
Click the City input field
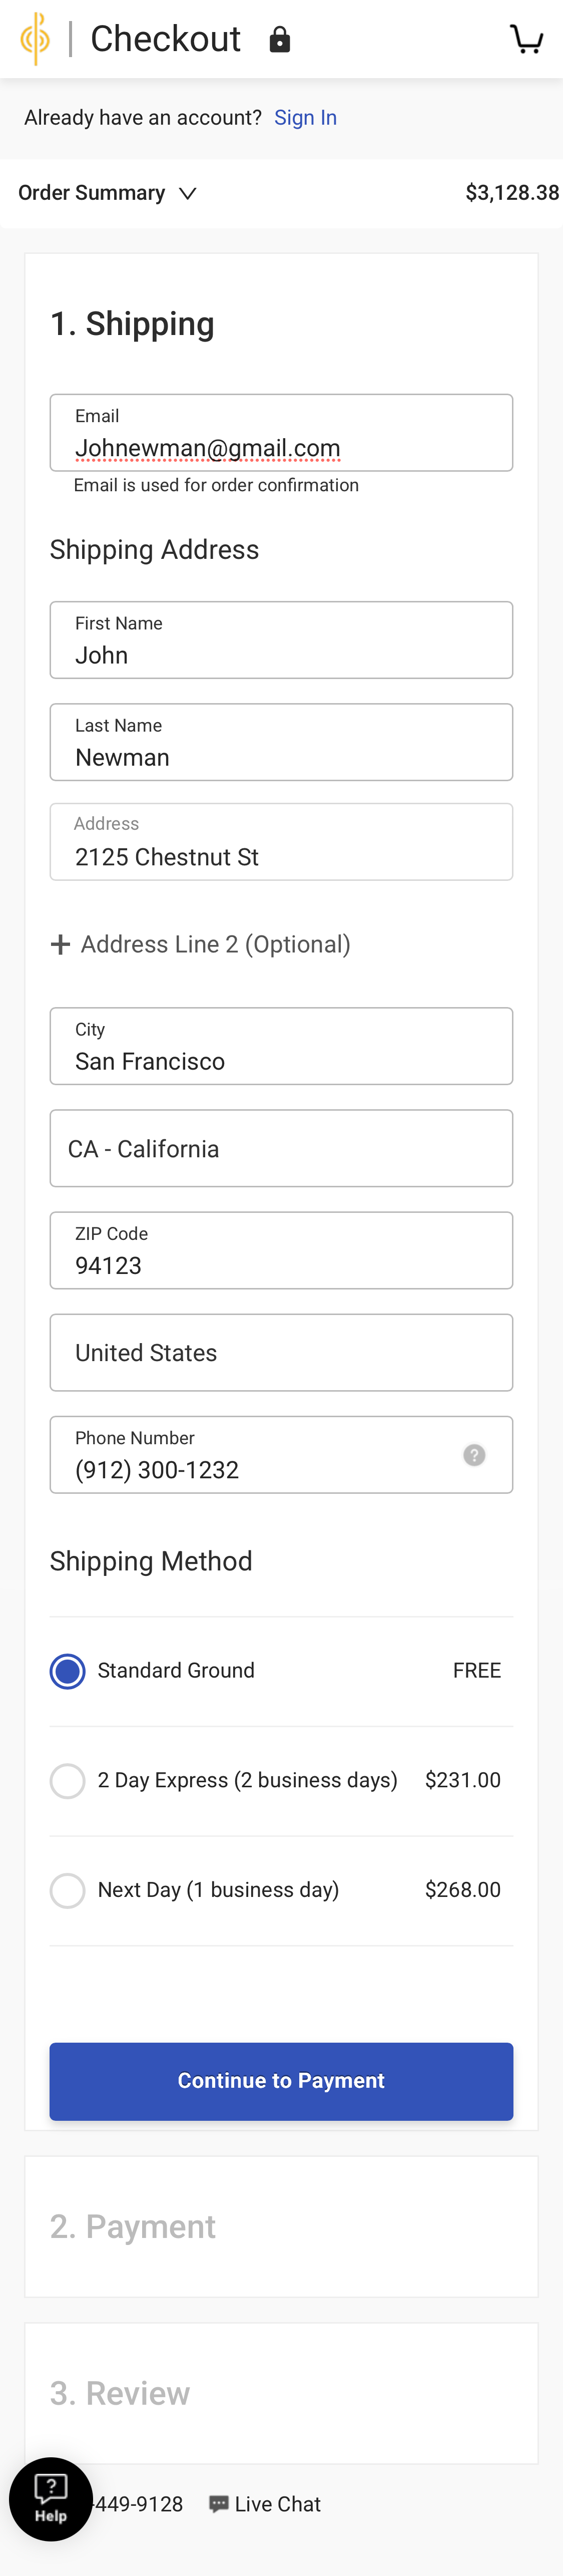tap(281, 1060)
